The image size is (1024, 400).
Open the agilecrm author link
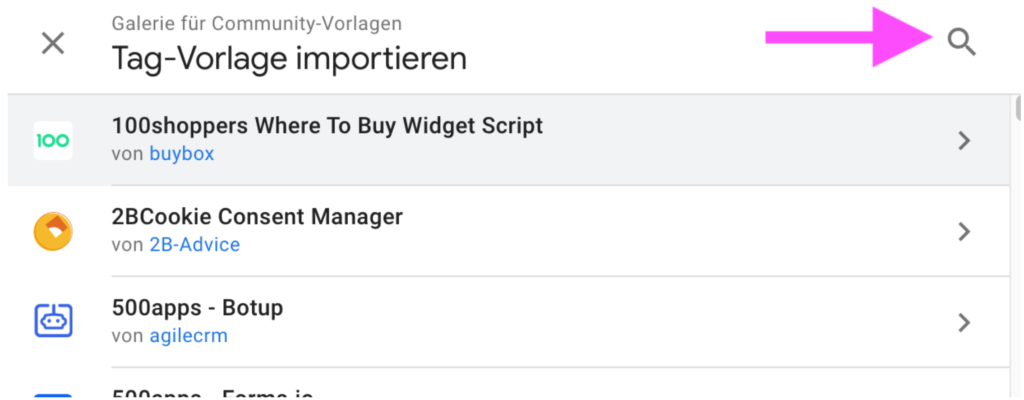188,335
